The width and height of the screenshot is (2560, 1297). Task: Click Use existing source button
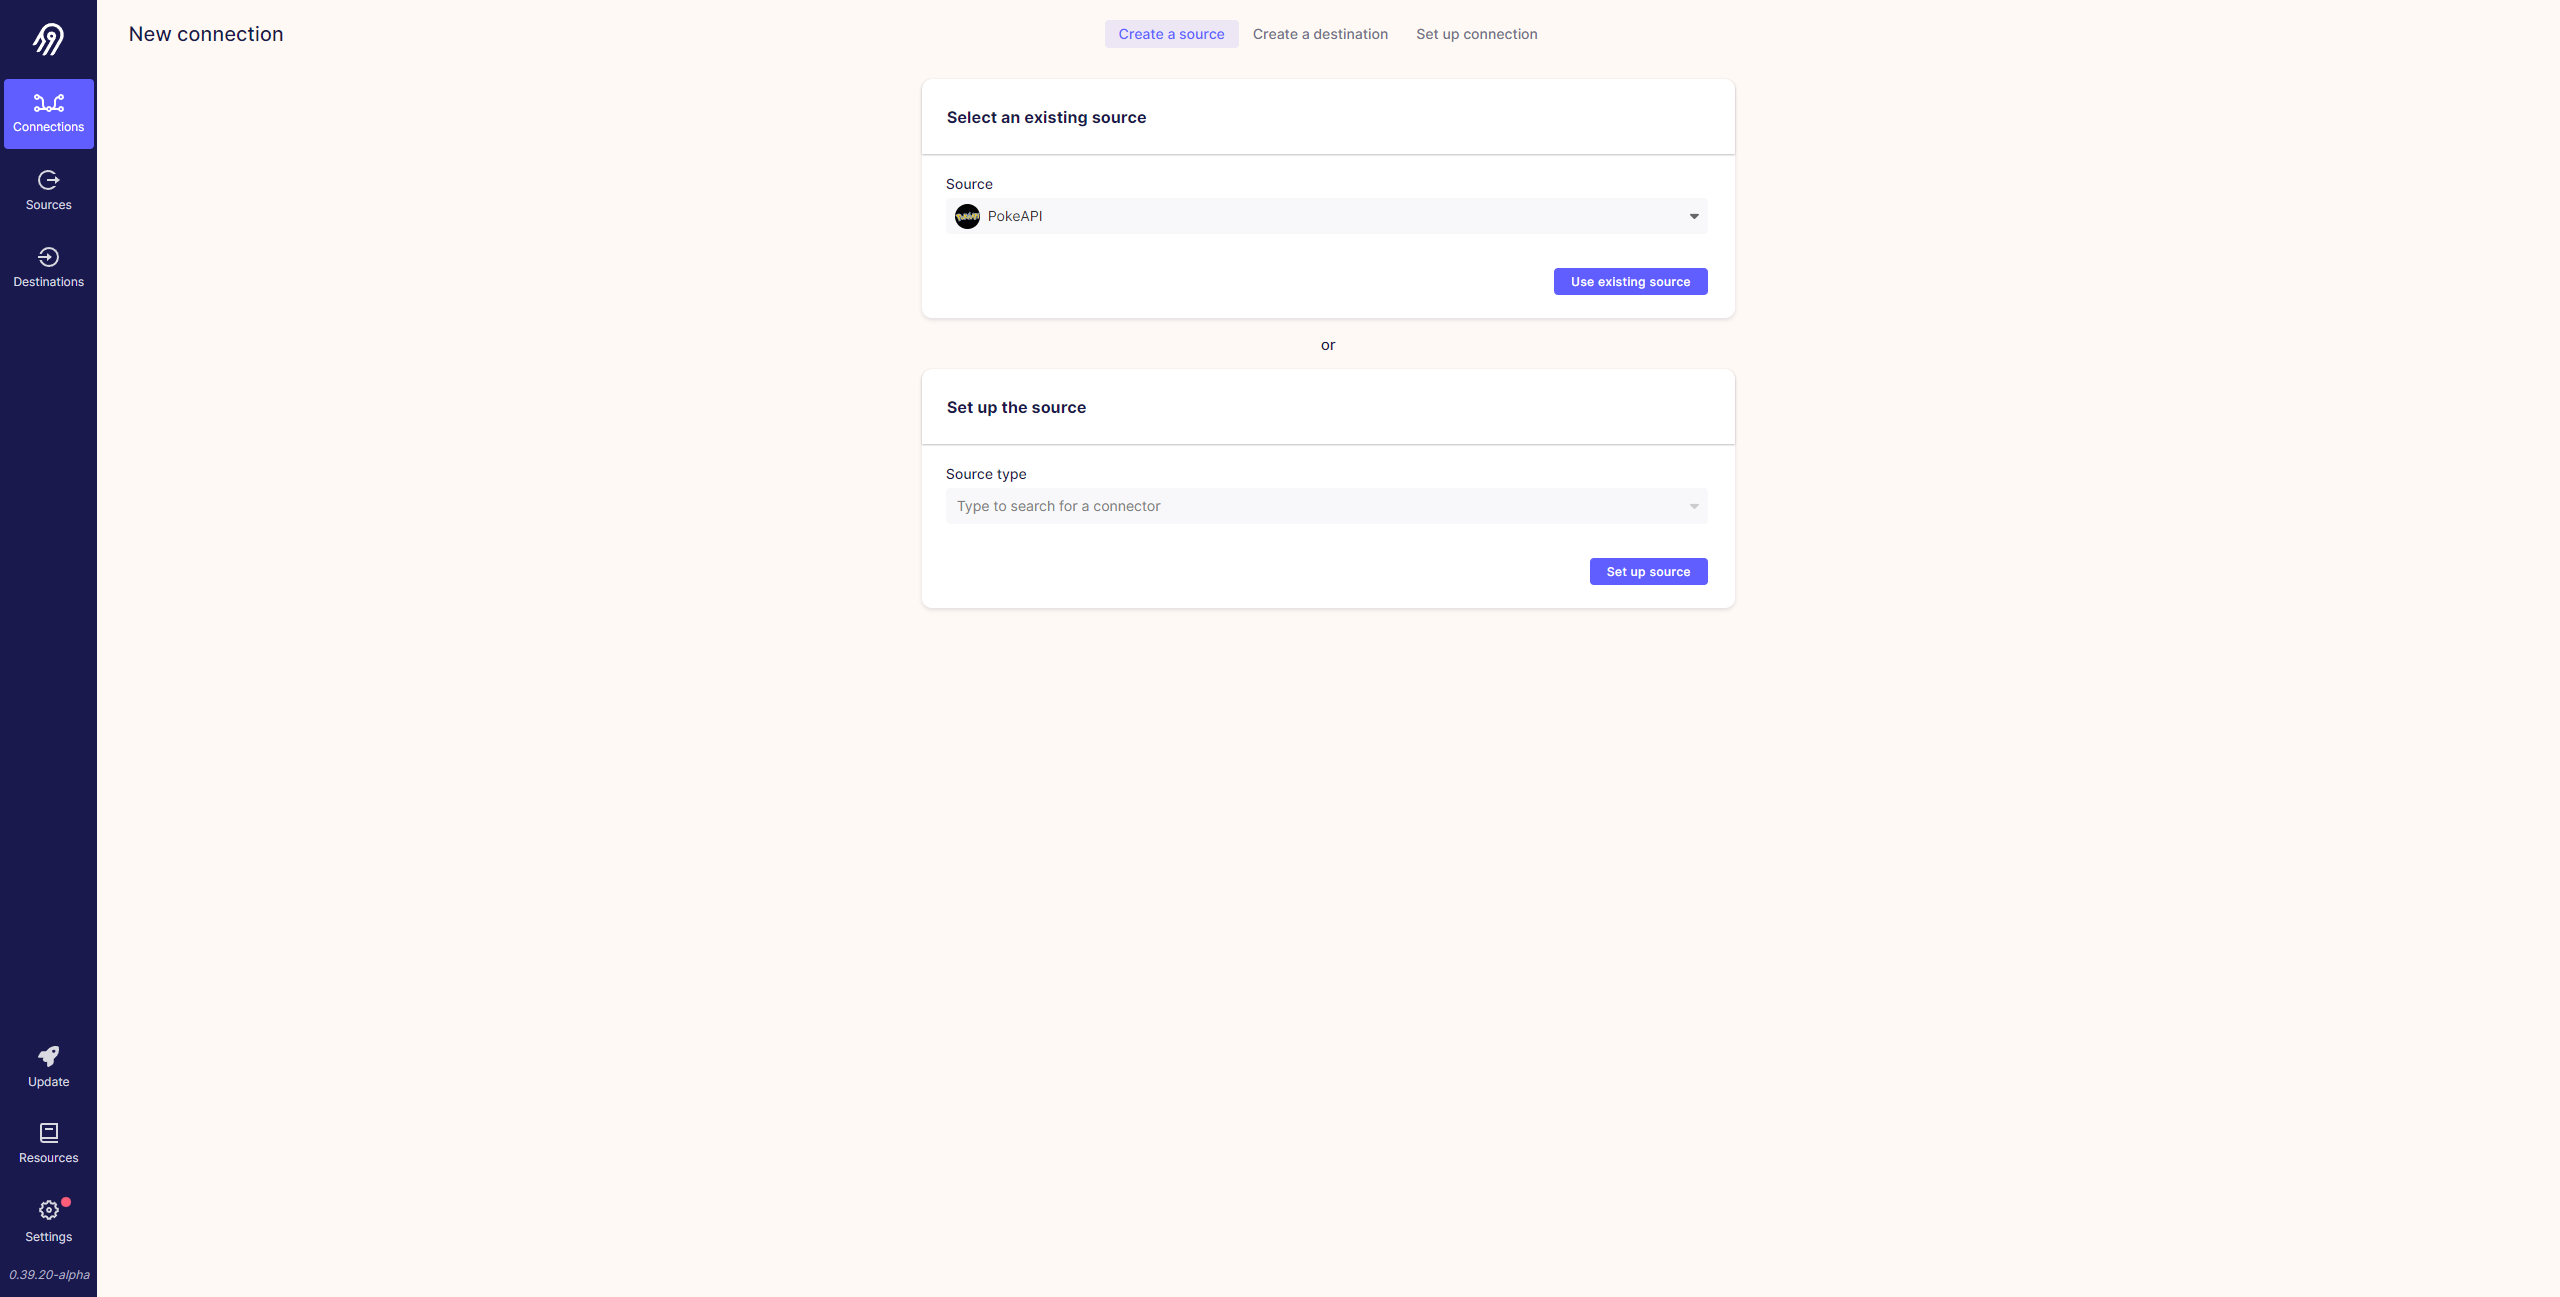(1630, 282)
